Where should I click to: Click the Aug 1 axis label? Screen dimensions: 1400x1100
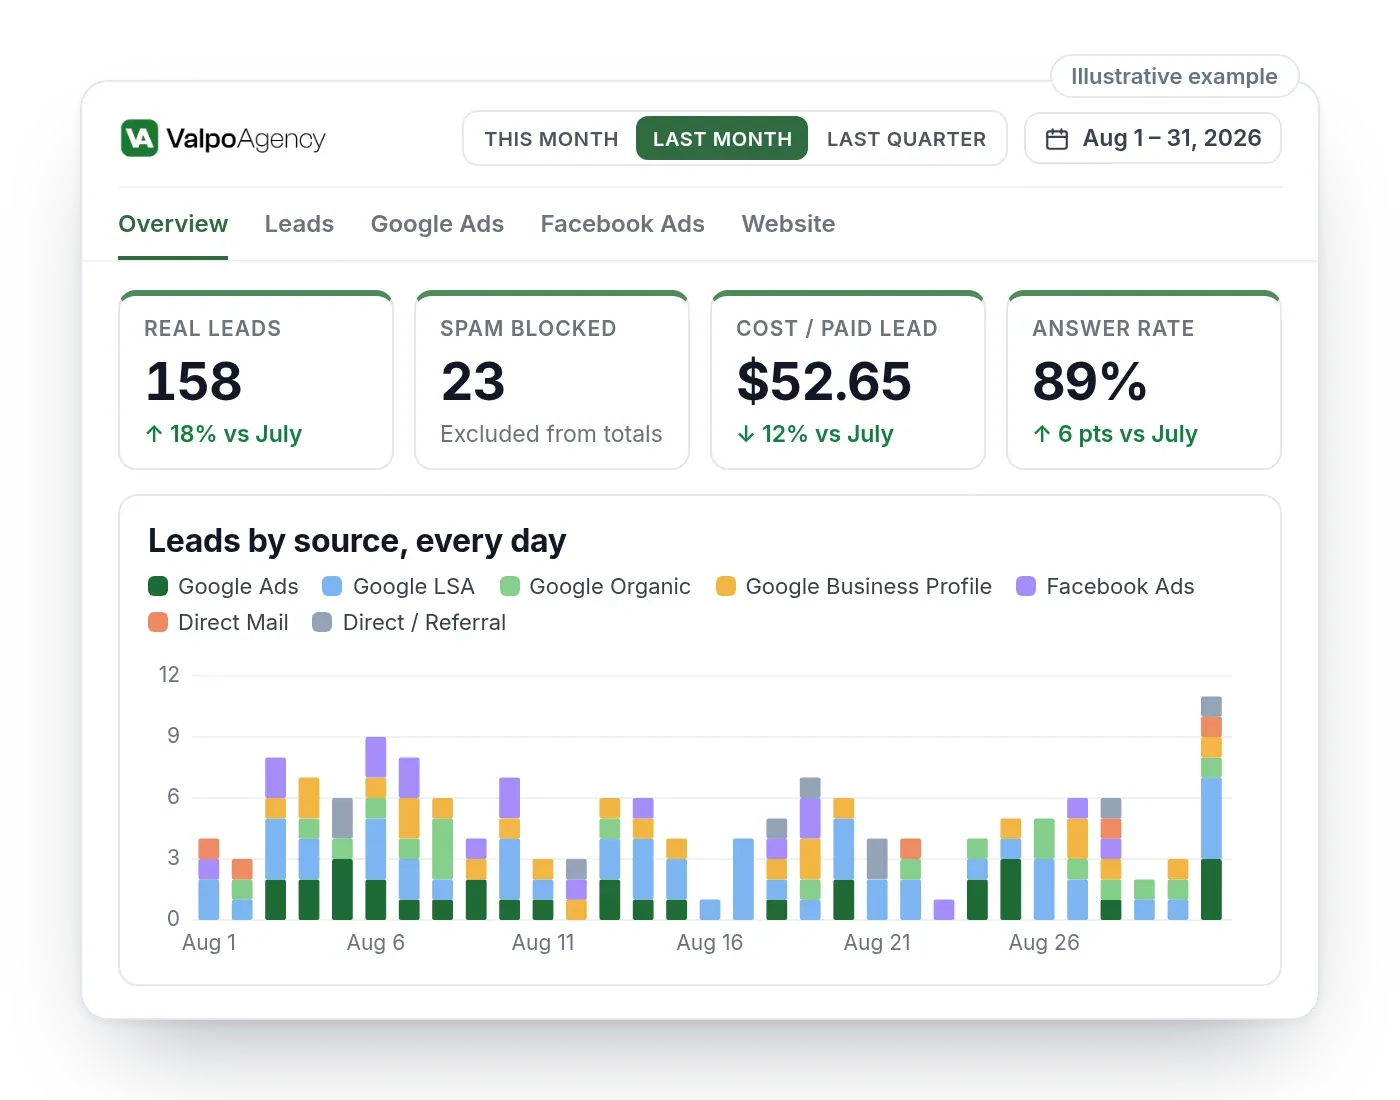(x=209, y=942)
